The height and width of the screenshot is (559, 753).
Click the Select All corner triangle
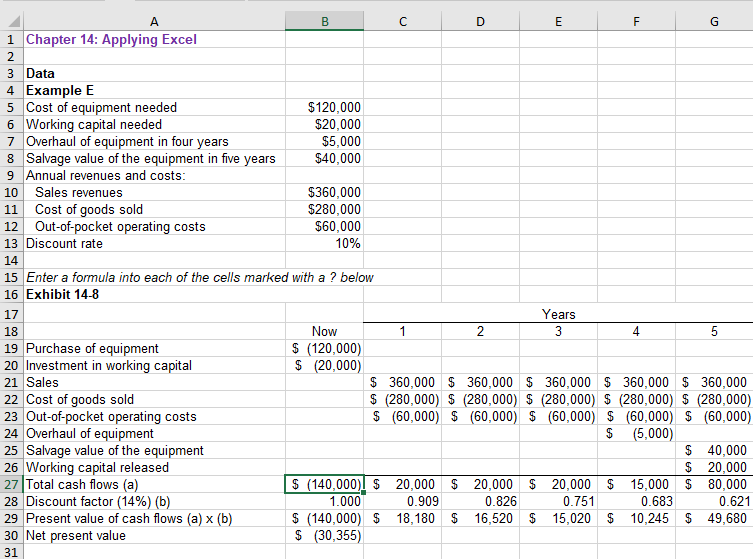12,22
